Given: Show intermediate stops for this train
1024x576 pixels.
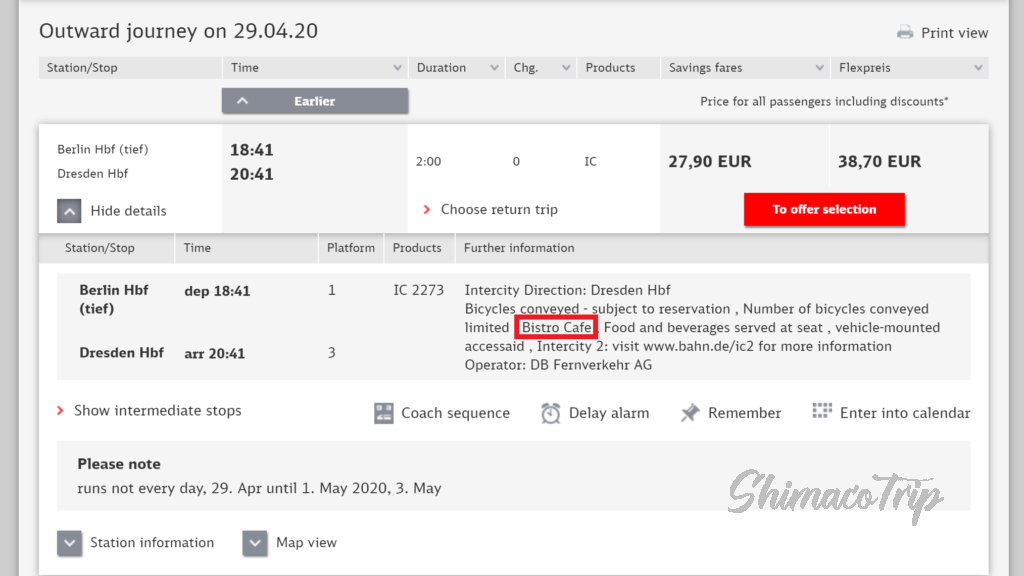Looking at the screenshot, I should click(x=157, y=411).
